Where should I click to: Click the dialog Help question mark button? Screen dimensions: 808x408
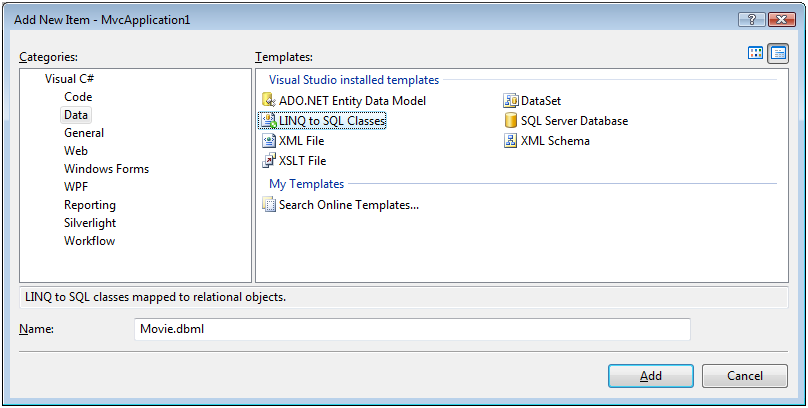[749, 19]
